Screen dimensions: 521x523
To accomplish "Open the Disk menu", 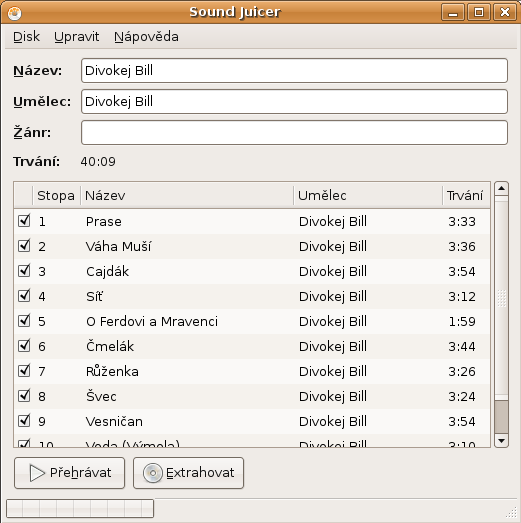I will tap(26, 37).
